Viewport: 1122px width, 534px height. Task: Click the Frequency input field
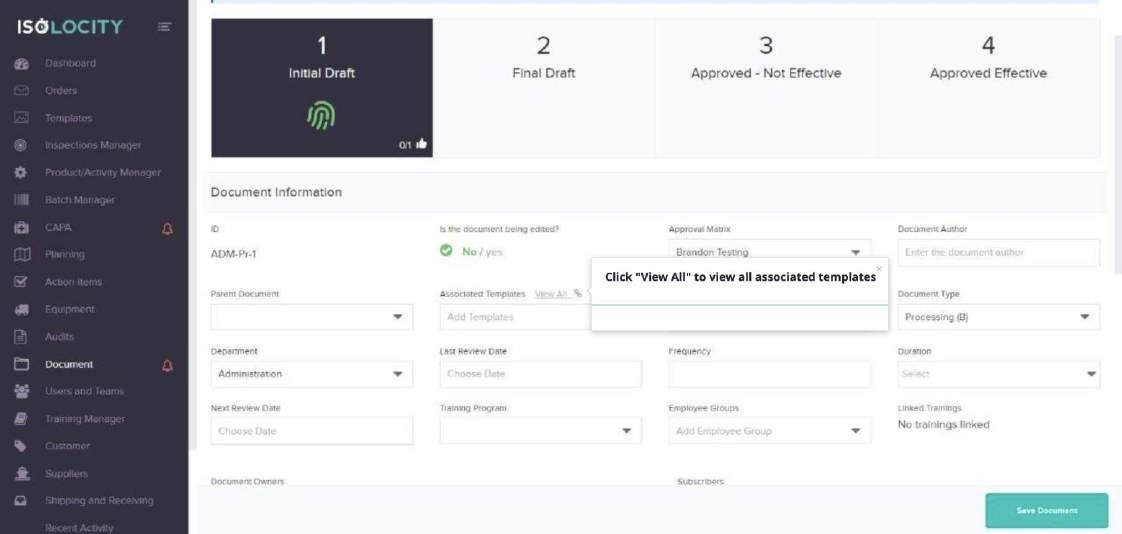tap(769, 374)
